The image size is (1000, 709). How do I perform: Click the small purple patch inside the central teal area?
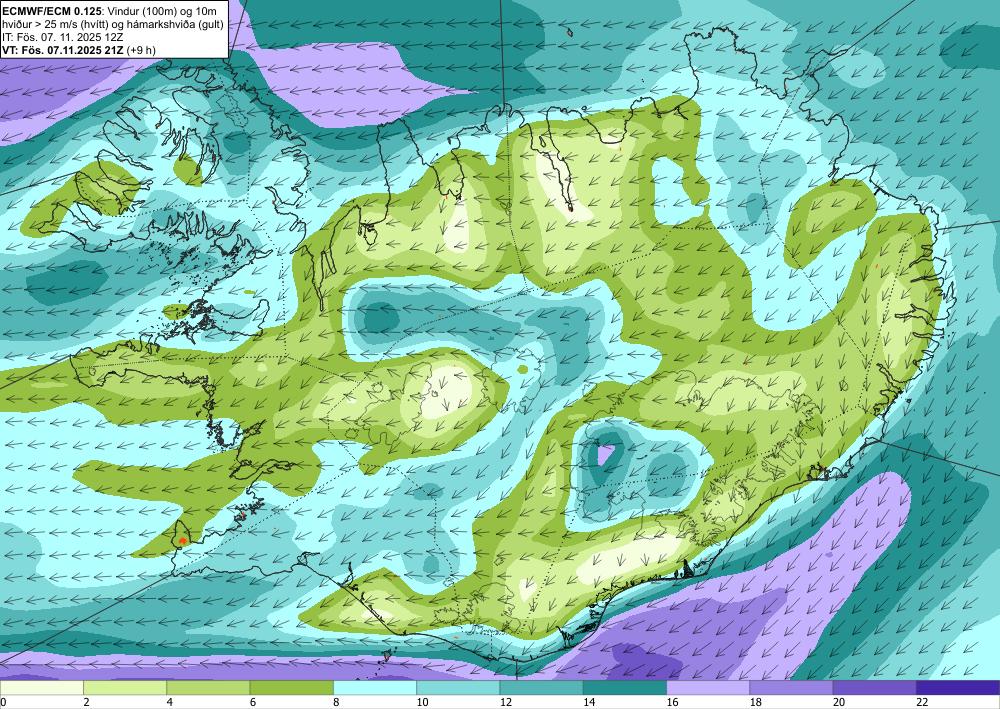click(605, 454)
